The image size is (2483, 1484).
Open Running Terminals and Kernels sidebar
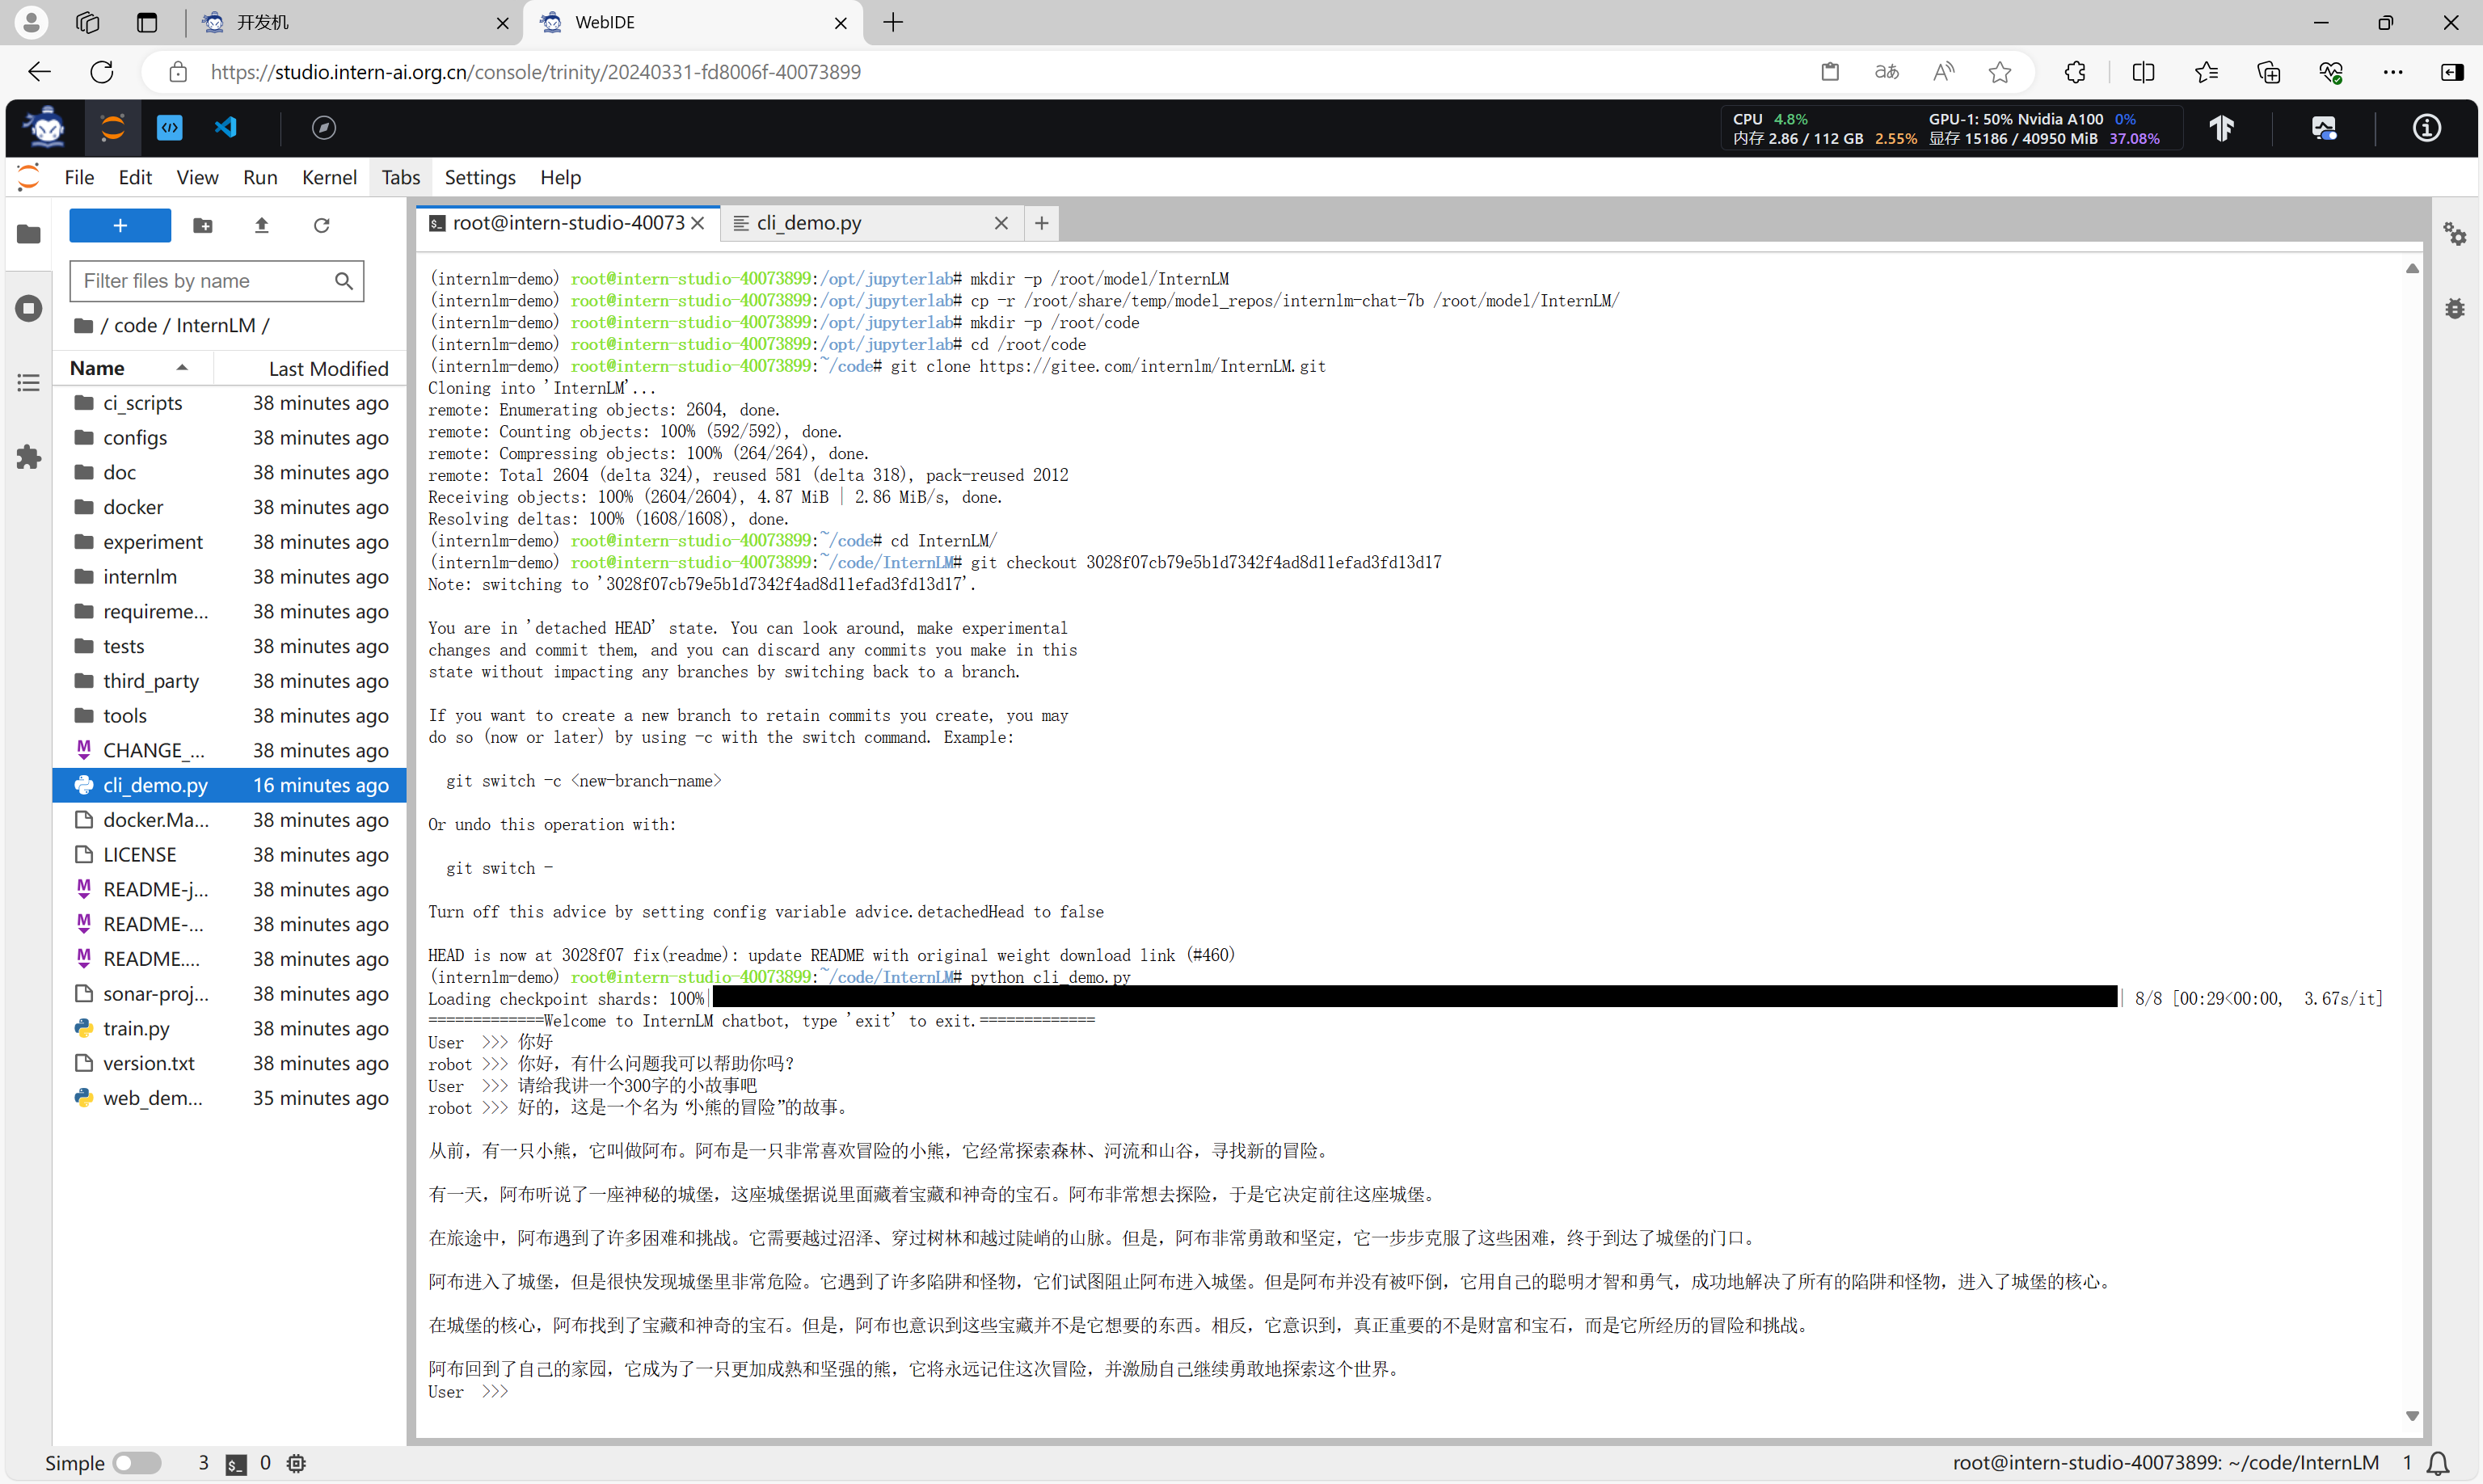tap(29, 308)
